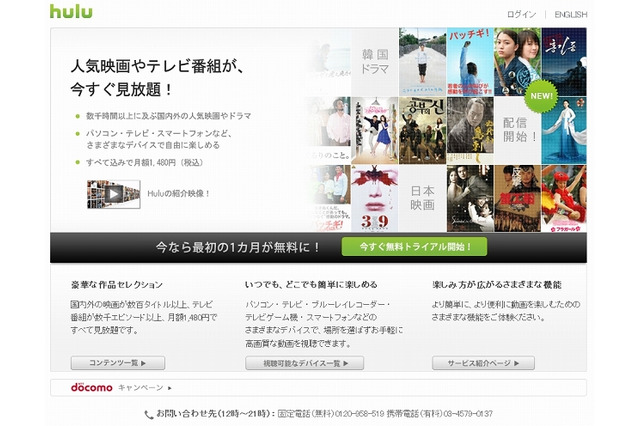Open the フラガール hula dancer poster
The height and width of the screenshot is (426, 640).
[x=564, y=199]
